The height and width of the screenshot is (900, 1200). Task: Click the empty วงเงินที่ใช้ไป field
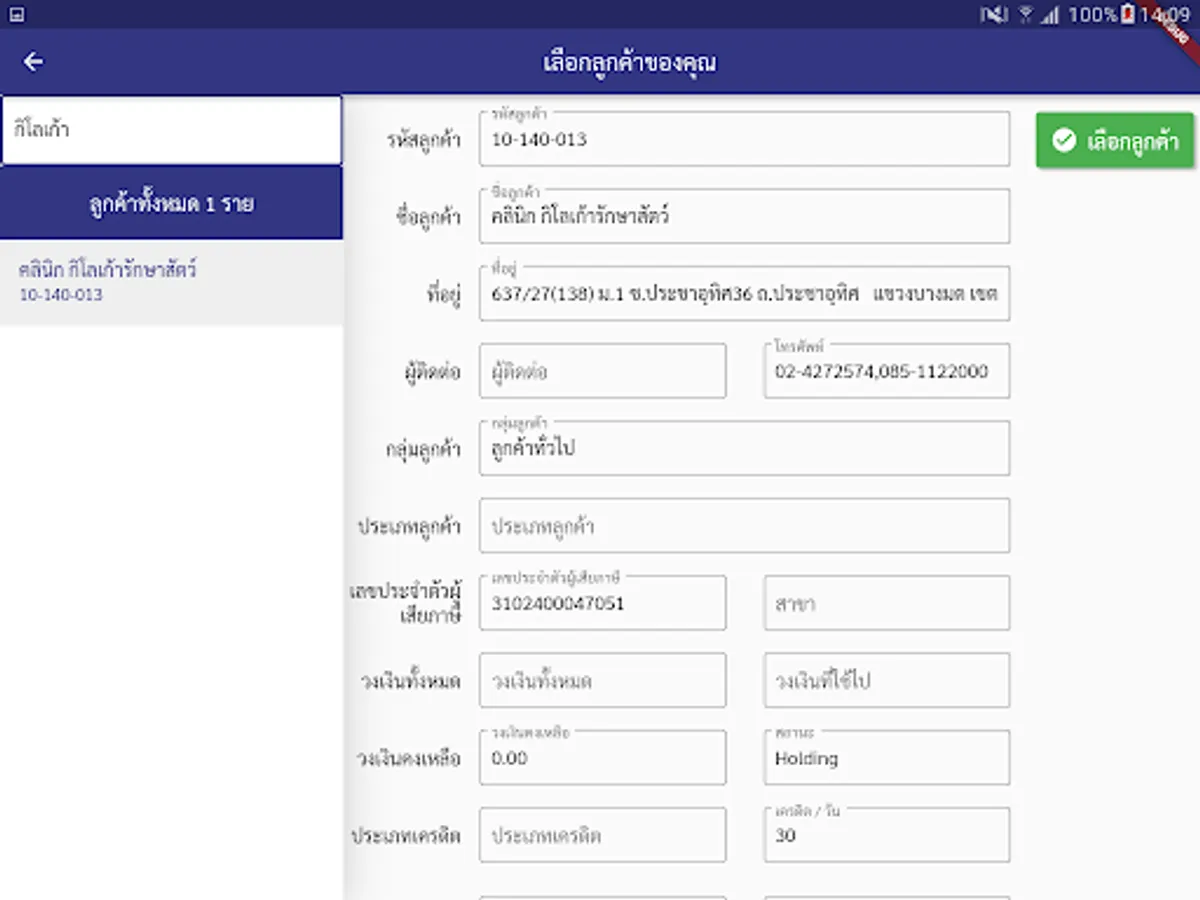point(887,680)
